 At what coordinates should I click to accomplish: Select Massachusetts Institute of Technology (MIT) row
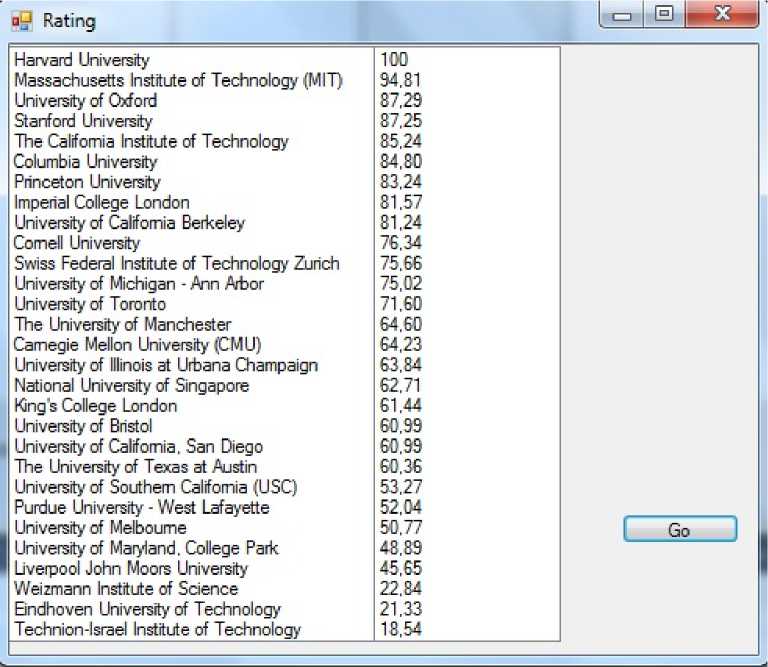coord(178,80)
